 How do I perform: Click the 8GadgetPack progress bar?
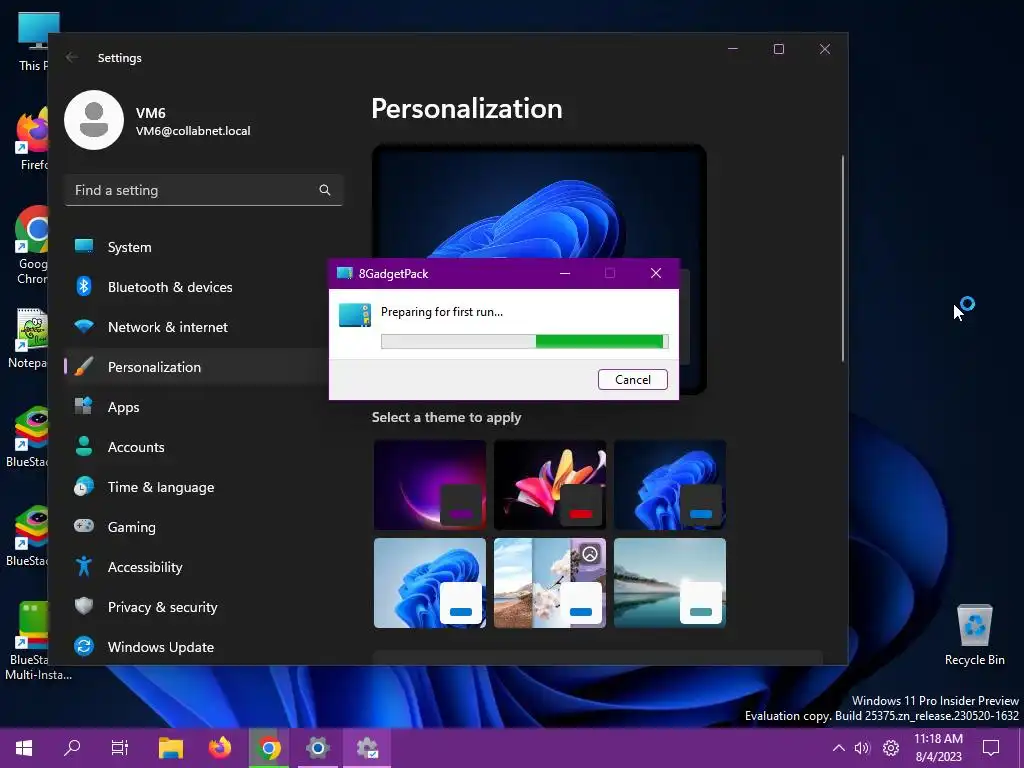tap(524, 341)
